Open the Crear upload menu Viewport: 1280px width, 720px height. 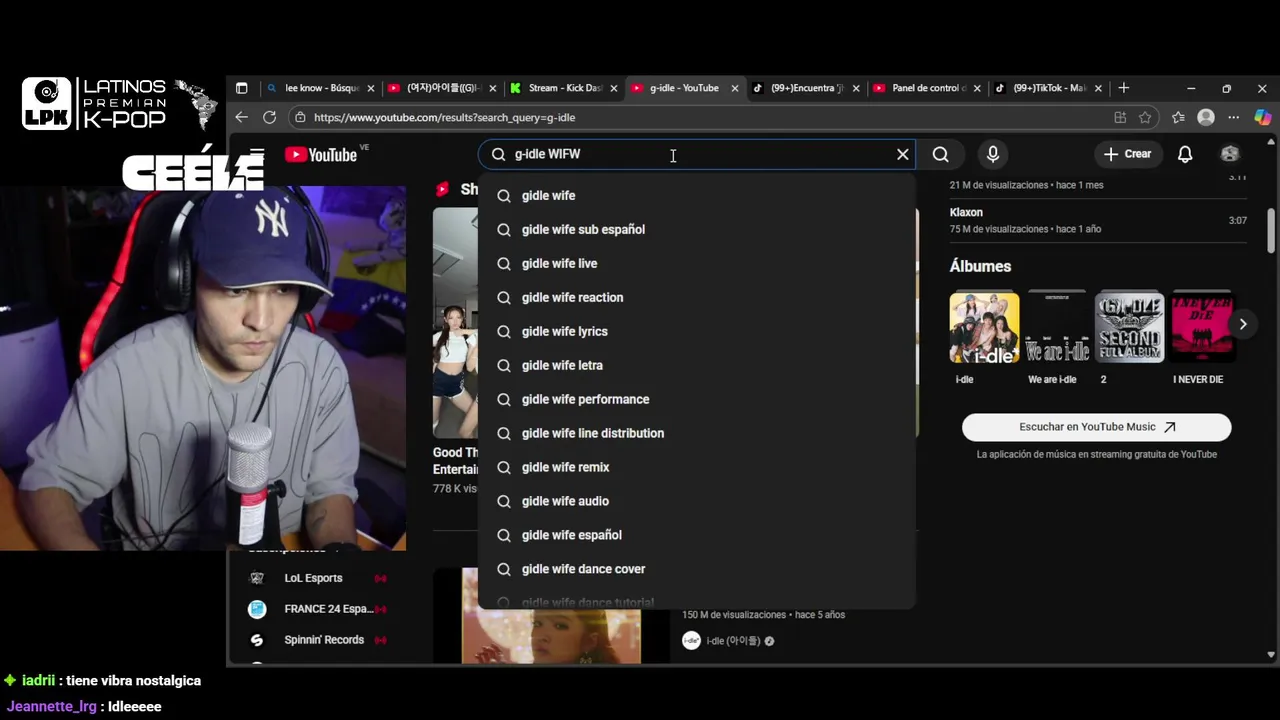tap(1128, 154)
